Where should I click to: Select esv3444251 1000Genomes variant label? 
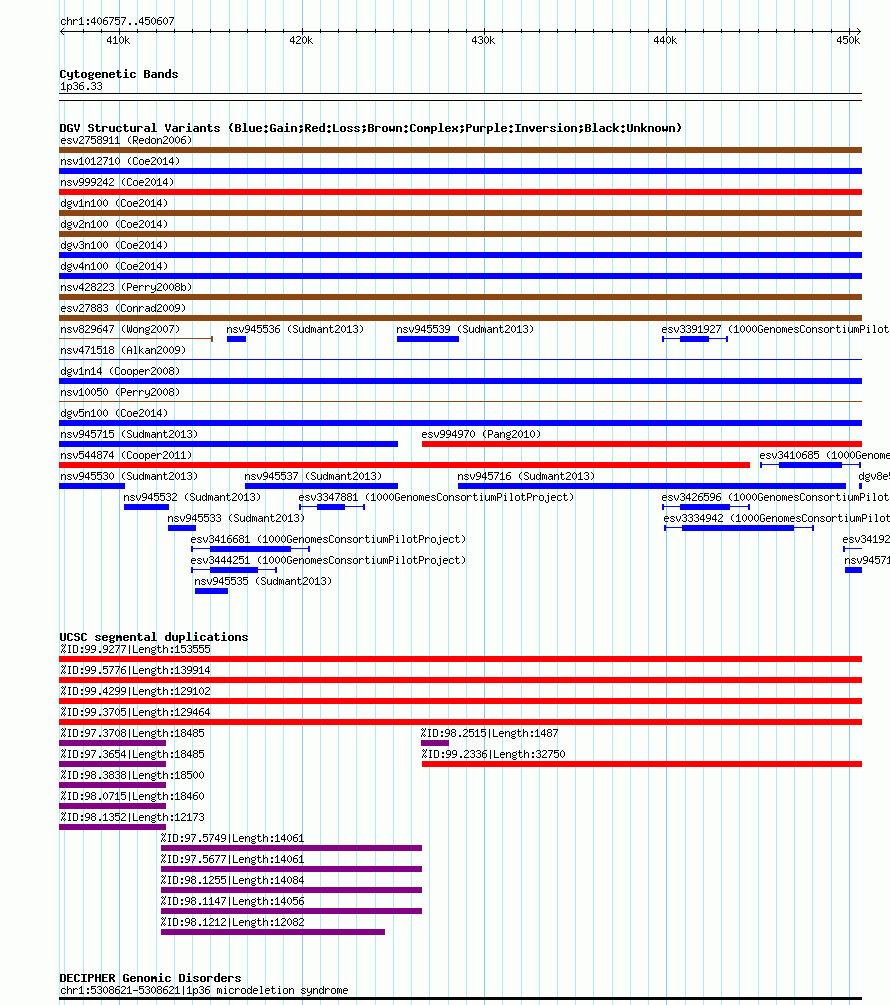328,561
